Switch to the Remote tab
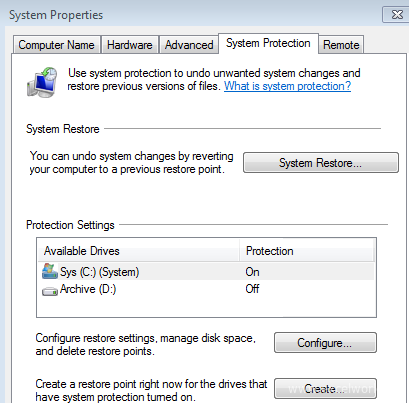This screenshot has width=409, height=403. click(x=341, y=45)
